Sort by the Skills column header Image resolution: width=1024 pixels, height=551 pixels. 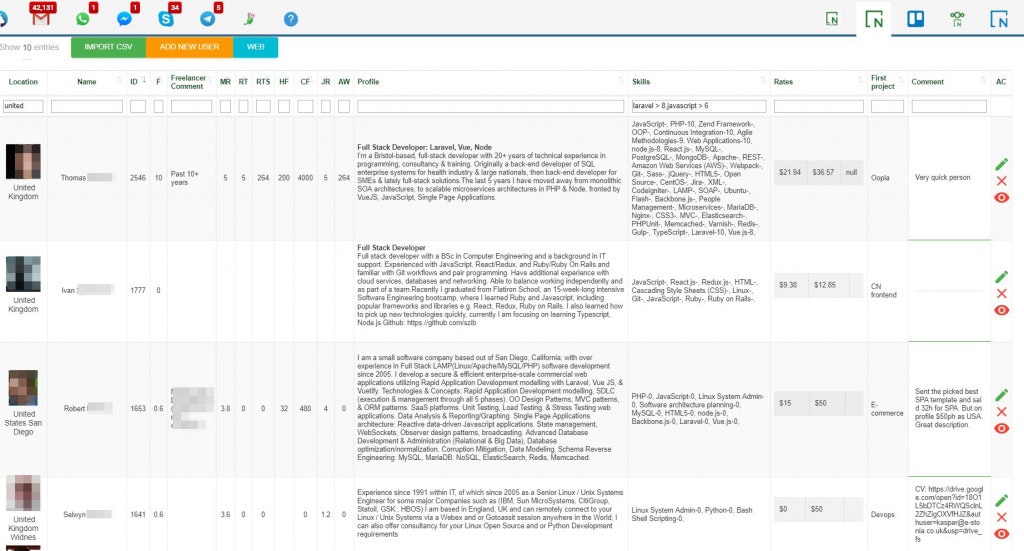point(699,82)
